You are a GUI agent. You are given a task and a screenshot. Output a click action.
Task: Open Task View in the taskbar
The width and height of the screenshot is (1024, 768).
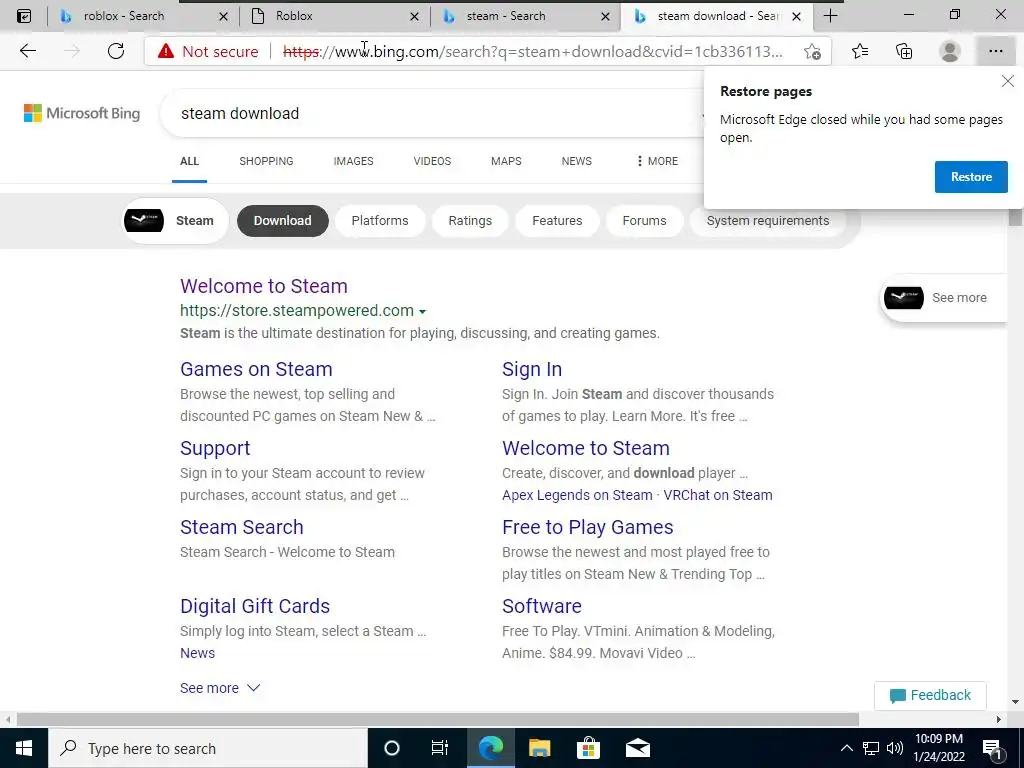pyautogui.click(x=440, y=748)
